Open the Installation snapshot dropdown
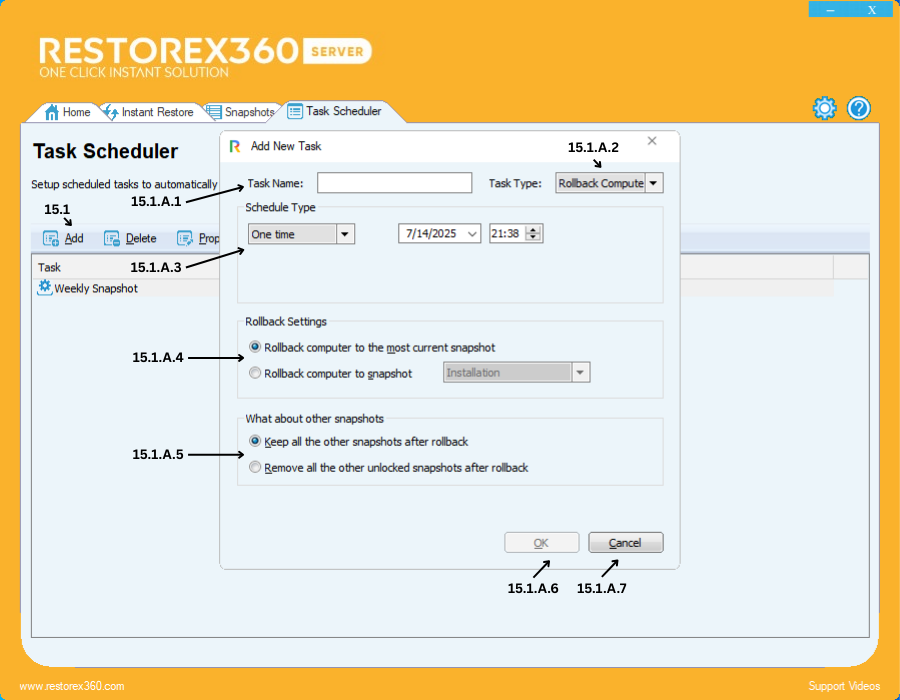 [580, 372]
